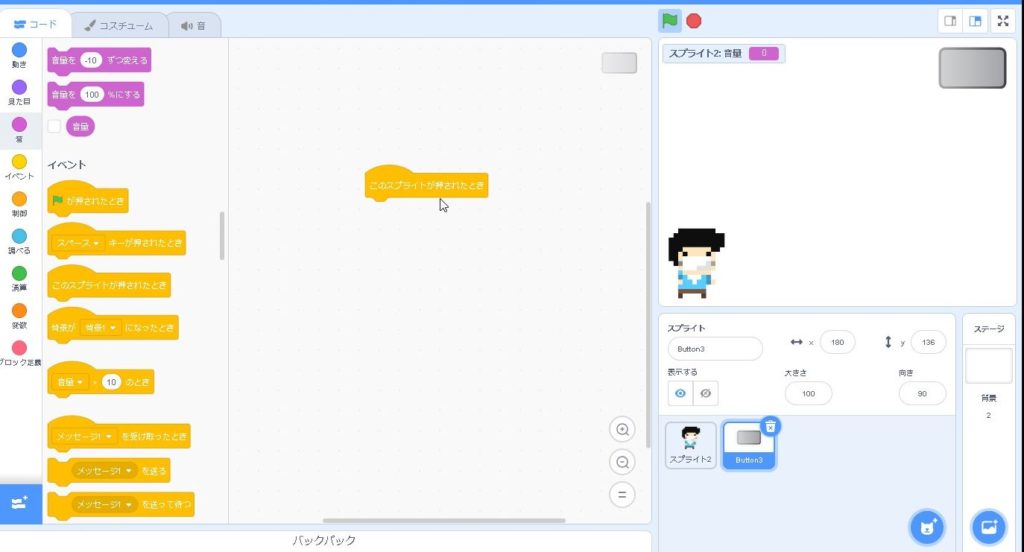Image resolution: width=1024 pixels, height=552 pixels.
Task: Switch to the コスチューム tab
Action: (119, 25)
